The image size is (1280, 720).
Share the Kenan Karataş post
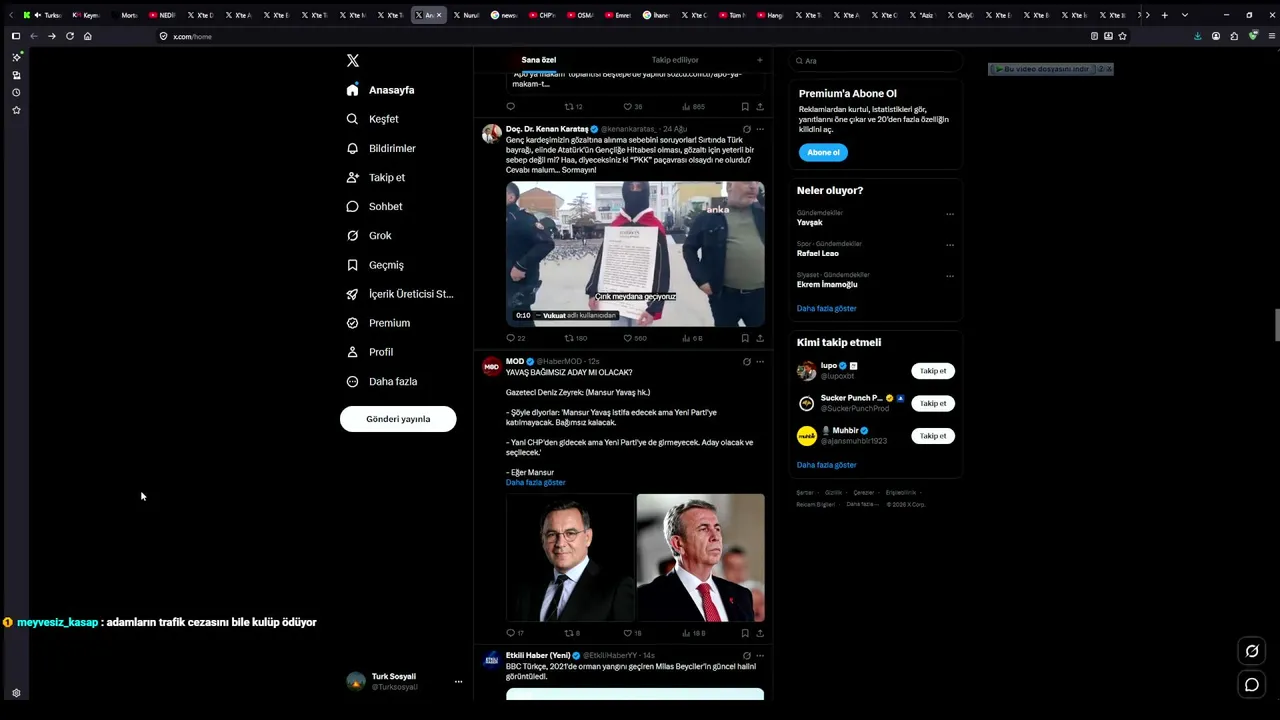pos(760,338)
